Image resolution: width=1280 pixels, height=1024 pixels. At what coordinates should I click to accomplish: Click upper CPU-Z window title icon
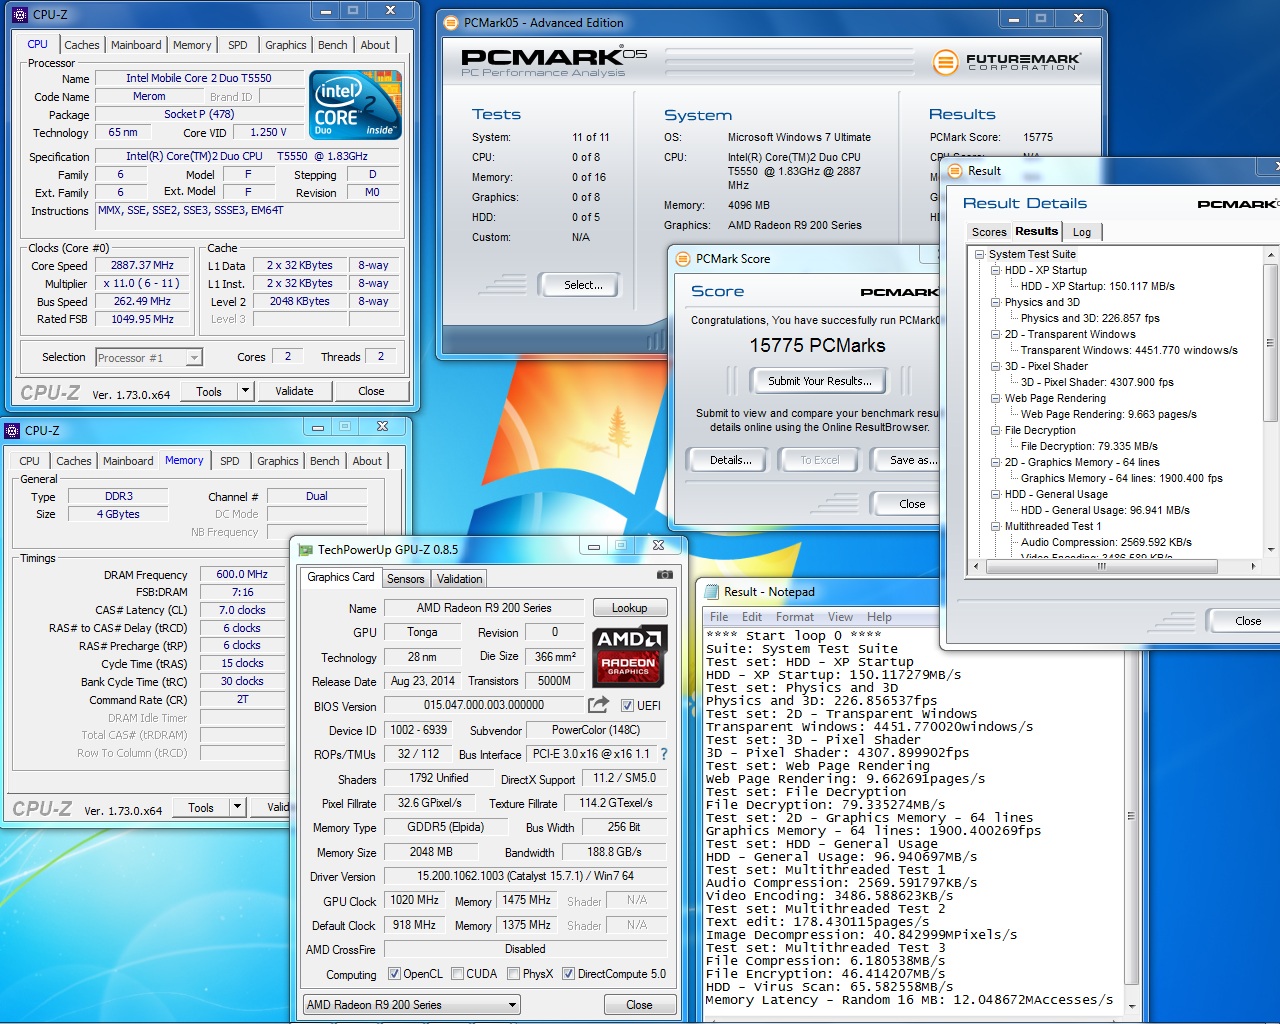click(22, 14)
